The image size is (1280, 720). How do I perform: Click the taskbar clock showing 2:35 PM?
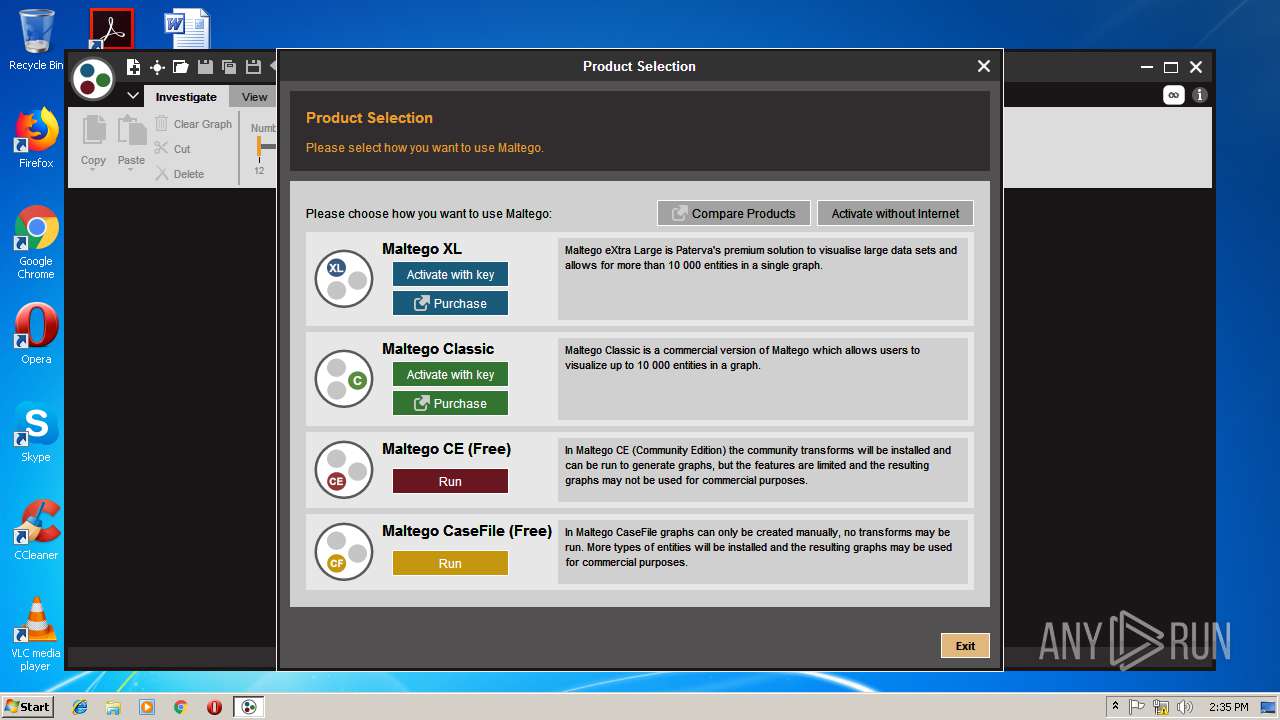coord(1228,707)
